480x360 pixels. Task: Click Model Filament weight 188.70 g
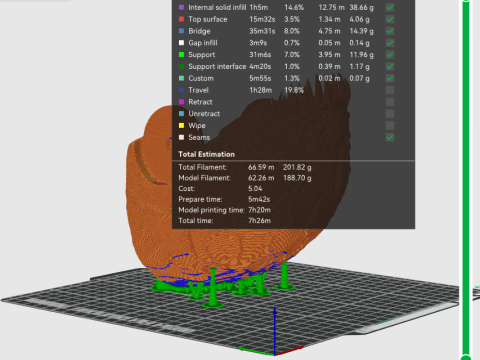coord(297,178)
